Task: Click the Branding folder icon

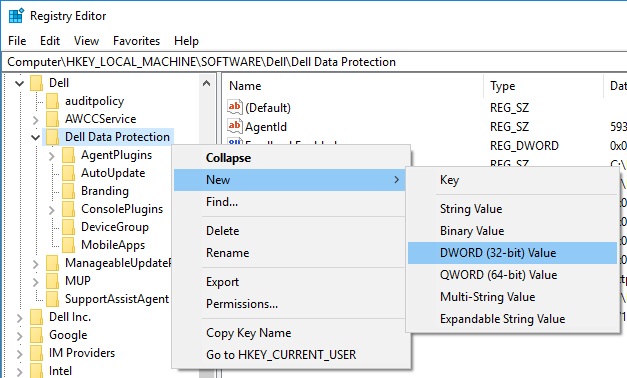Action: 68,191
